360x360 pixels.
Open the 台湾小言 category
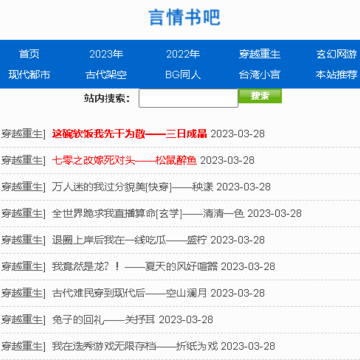pyautogui.click(x=260, y=74)
